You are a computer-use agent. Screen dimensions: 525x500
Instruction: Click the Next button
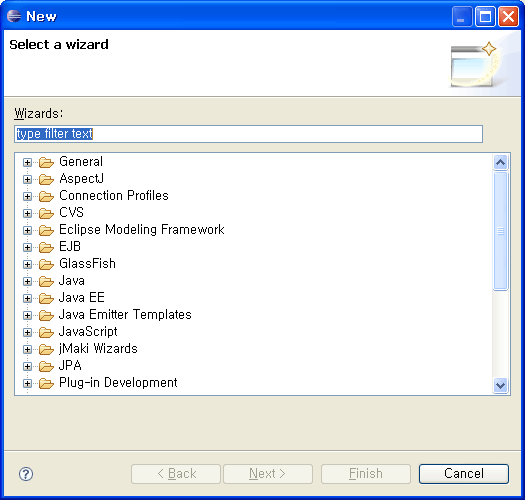(268, 474)
